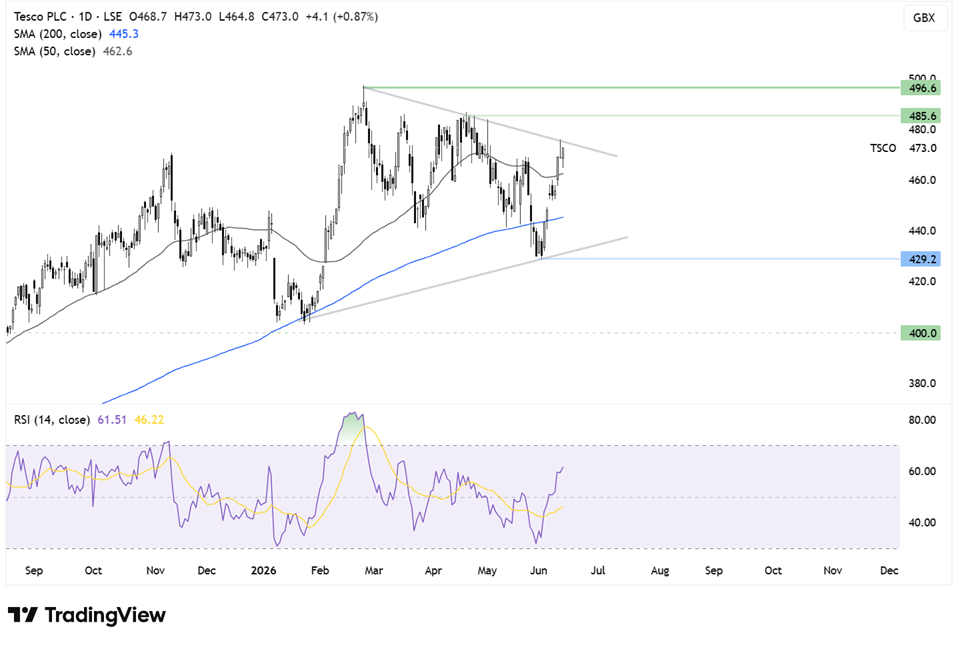Click the 480.0 price axis label
Viewport: 965px width, 645px height.
[923, 129]
